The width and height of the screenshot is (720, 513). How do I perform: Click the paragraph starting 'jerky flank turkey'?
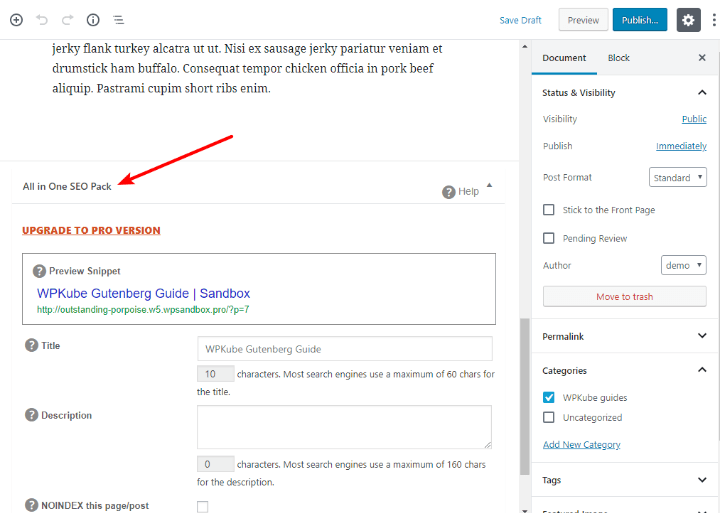(x=248, y=68)
